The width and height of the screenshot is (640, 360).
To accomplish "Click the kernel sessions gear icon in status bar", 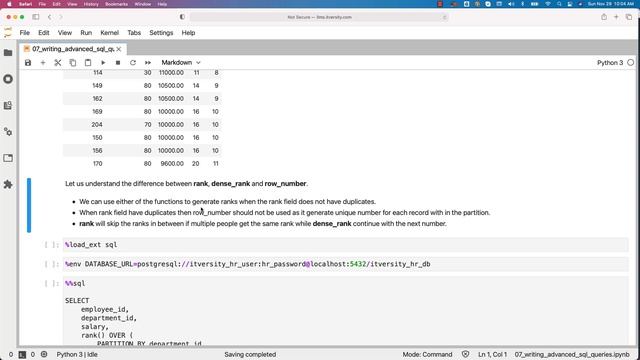I will coord(44,354).
